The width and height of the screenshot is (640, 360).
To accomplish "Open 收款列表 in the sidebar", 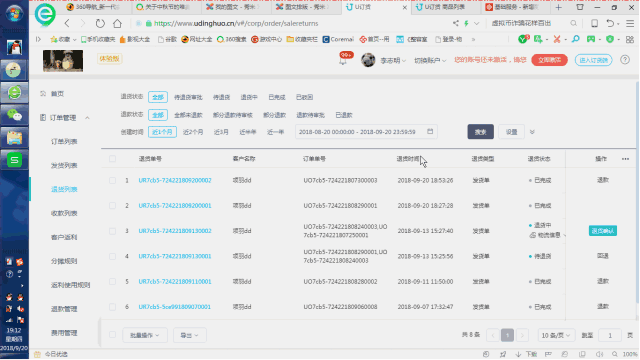I will (x=64, y=213).
